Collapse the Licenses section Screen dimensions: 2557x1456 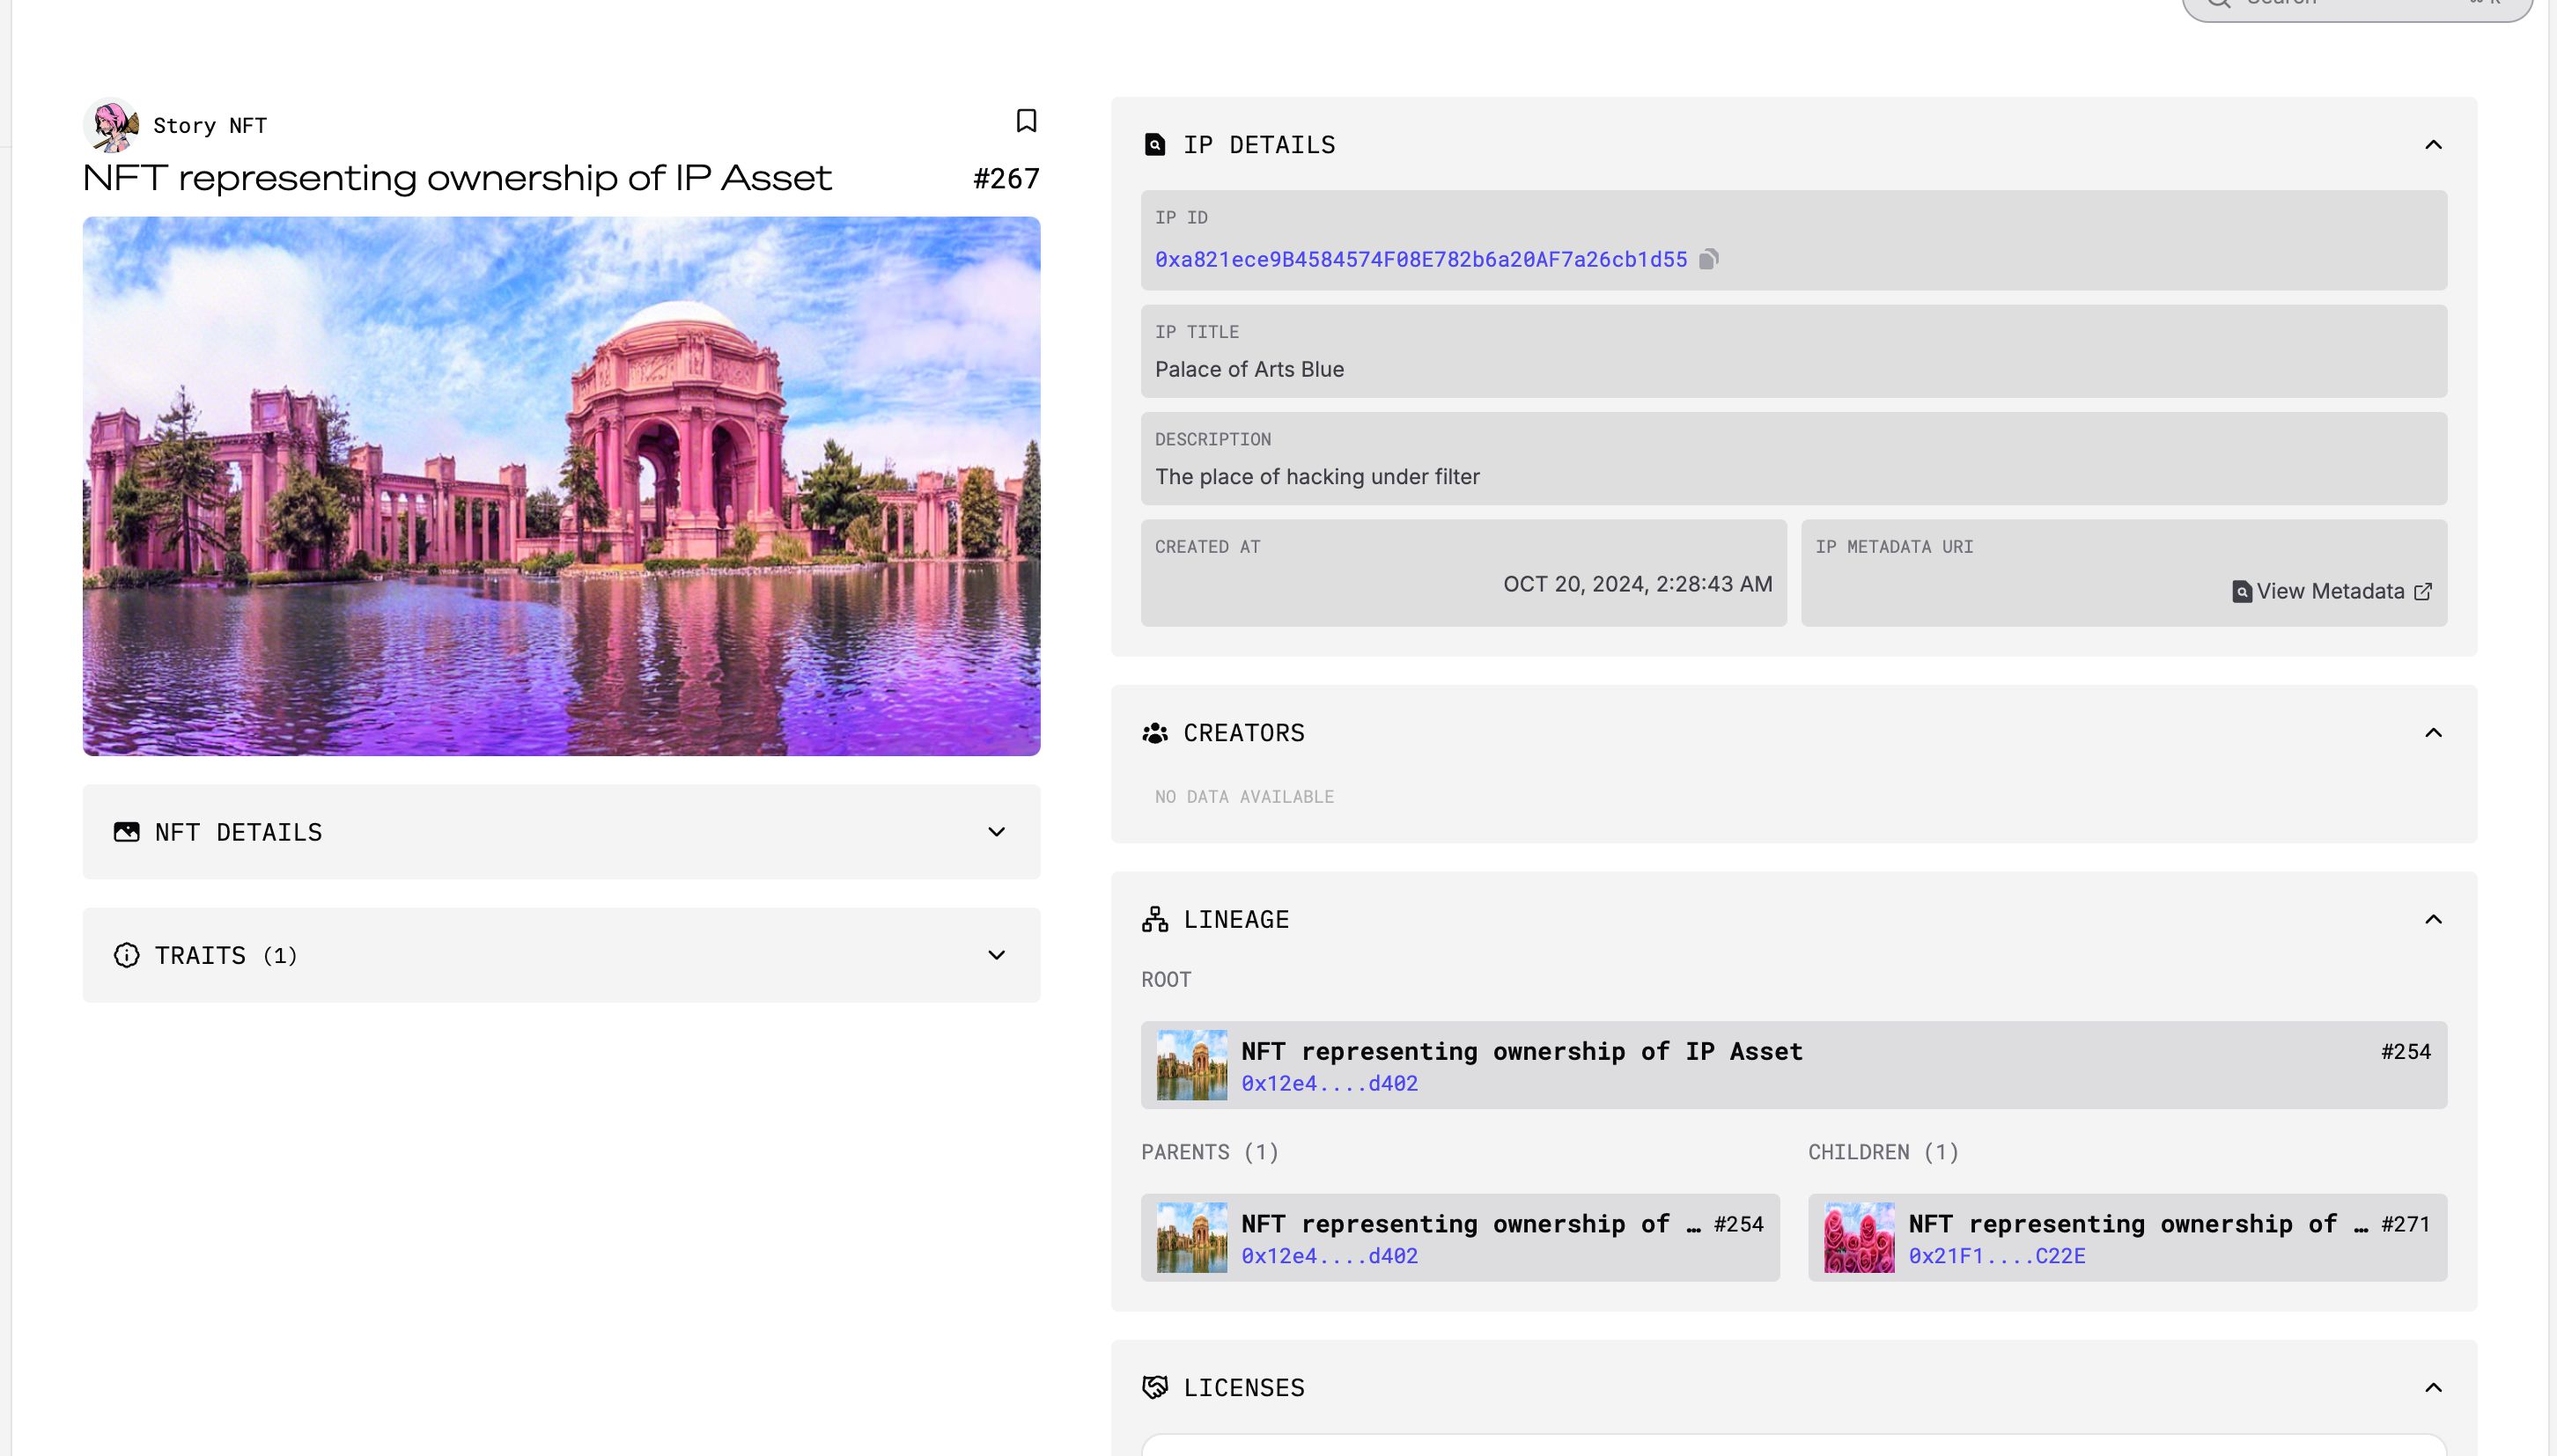click(2433, 1387)
